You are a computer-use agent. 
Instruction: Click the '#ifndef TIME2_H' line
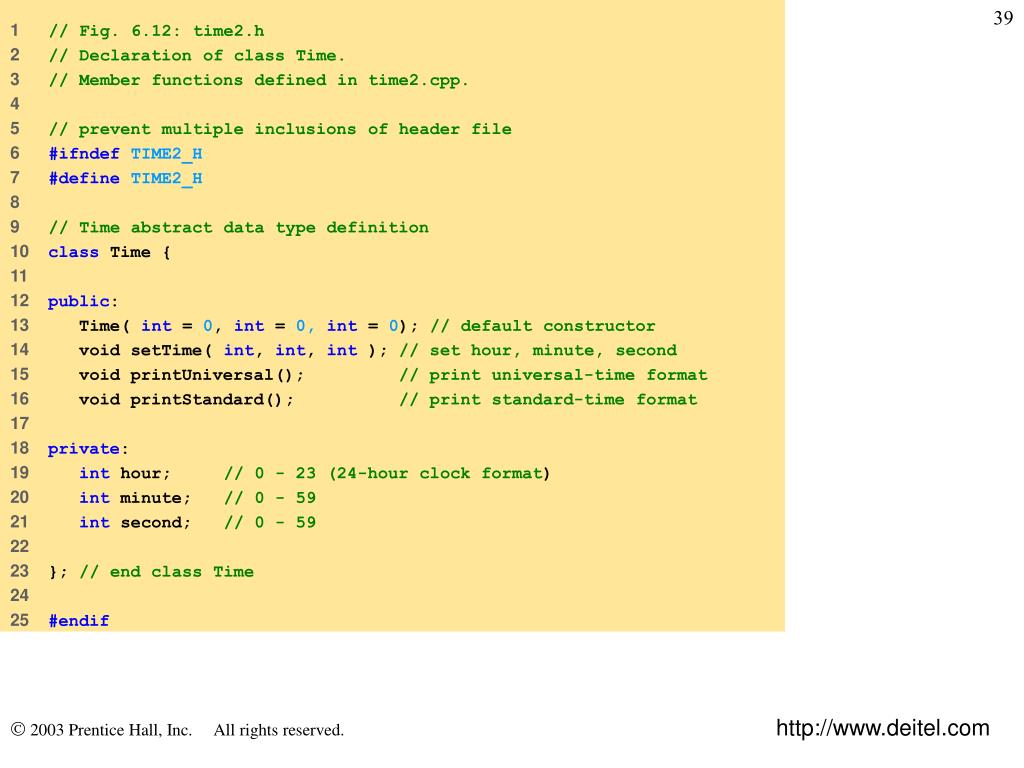click(x=125, y=154)
